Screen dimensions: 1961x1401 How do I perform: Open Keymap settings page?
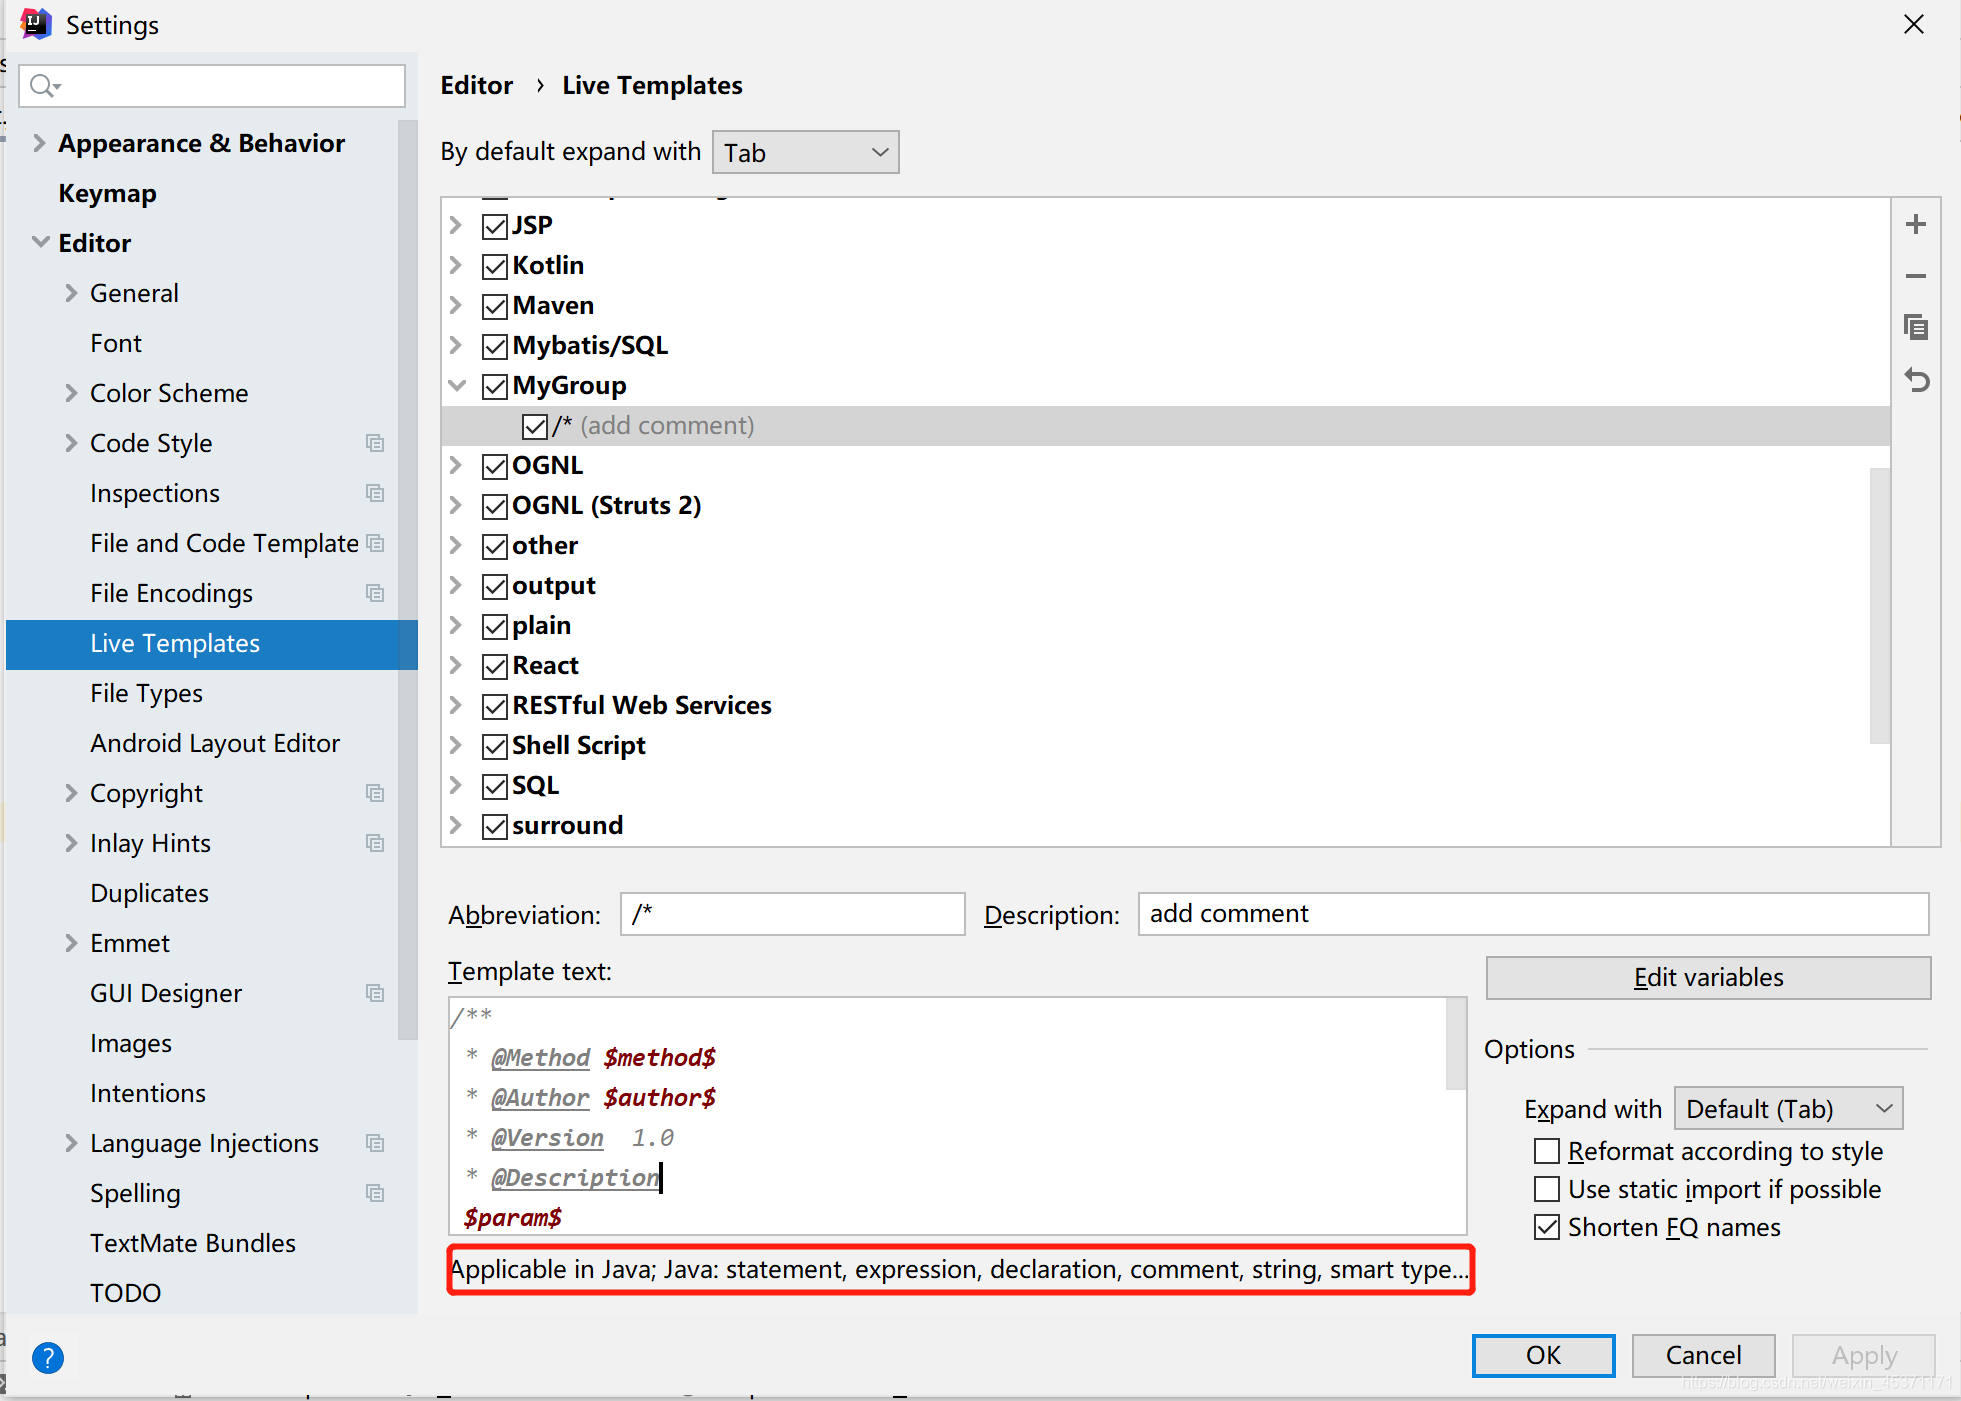107,193
